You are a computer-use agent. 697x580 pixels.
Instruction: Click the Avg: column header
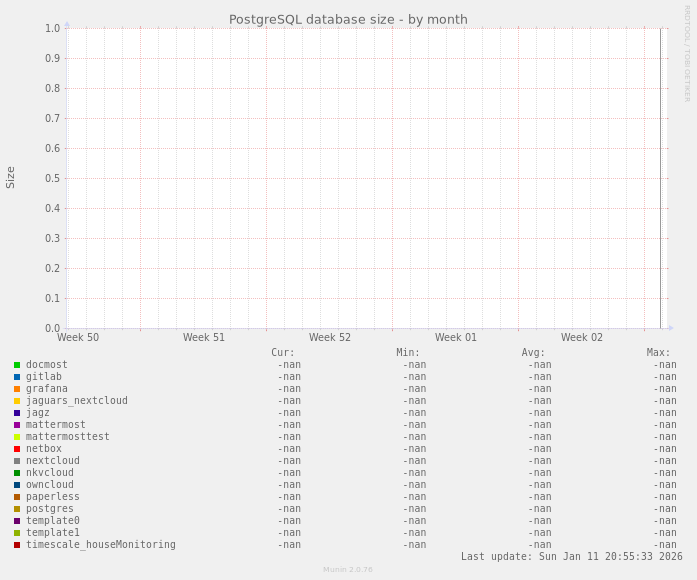pyautogui.click(x=533, y=352)
